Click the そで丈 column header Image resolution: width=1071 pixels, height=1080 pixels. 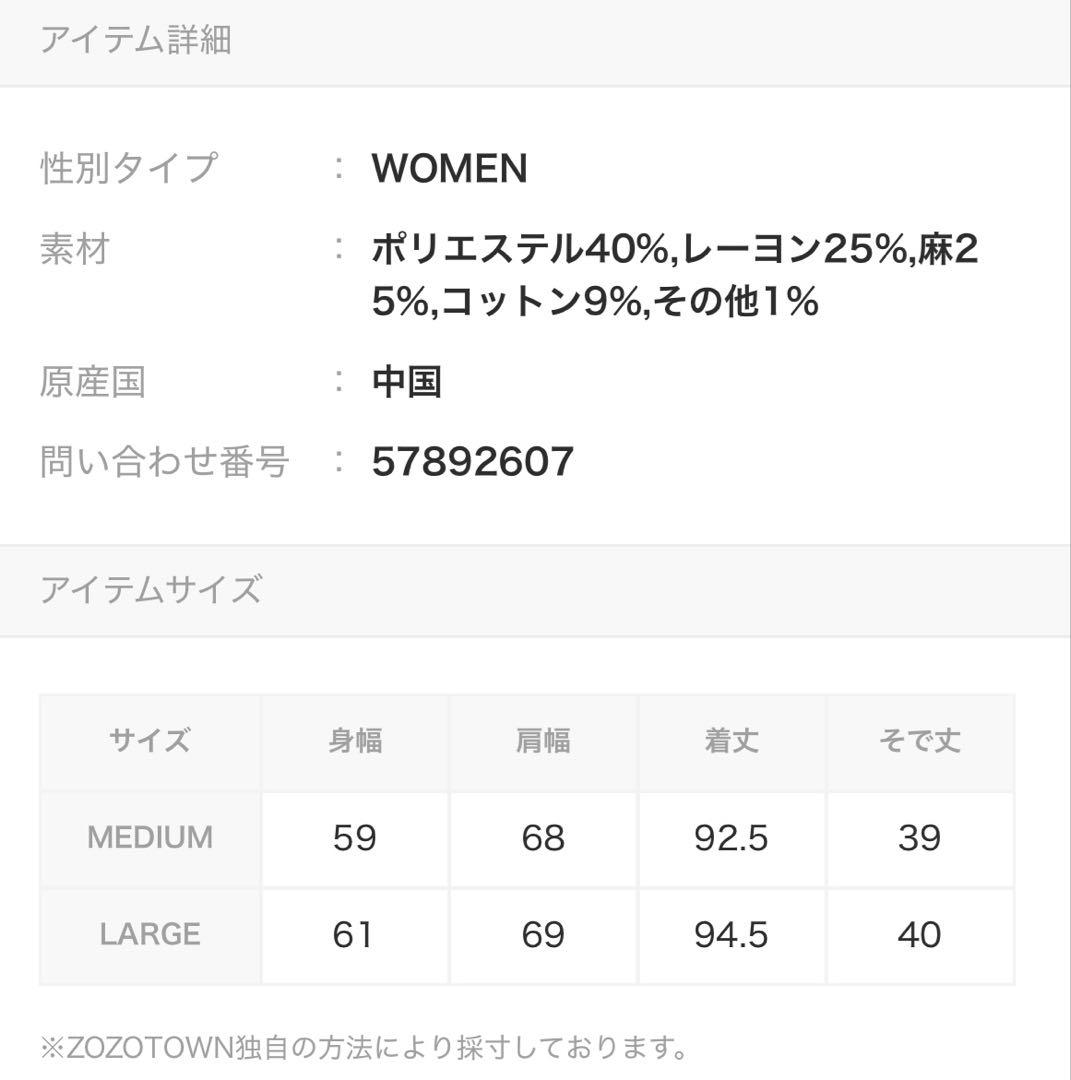click(x=920, y=742)
